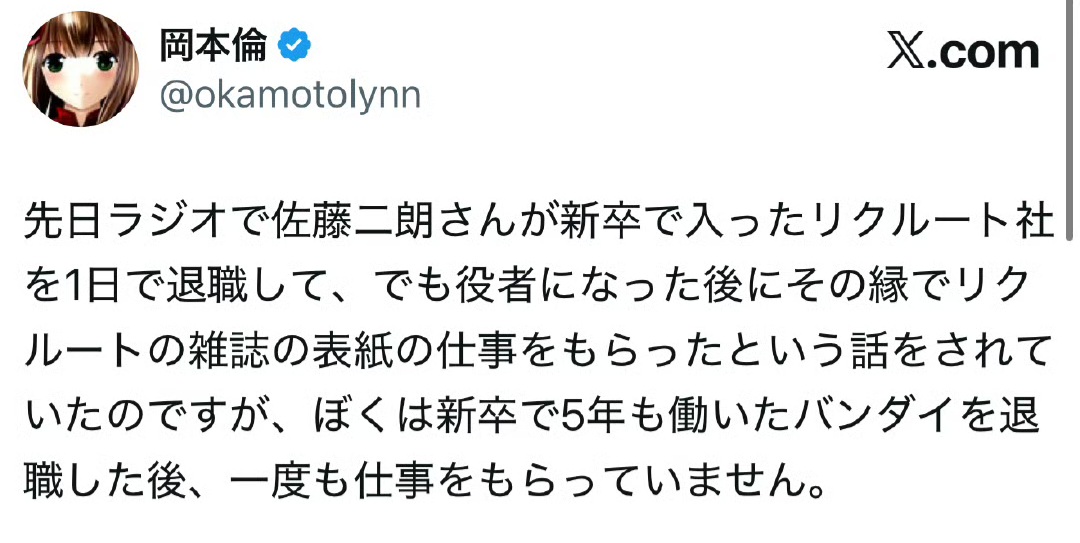This screenshot has width=1080, height=543.
Task: Open the @okamotolynn handle link
Action: (290, 95)
